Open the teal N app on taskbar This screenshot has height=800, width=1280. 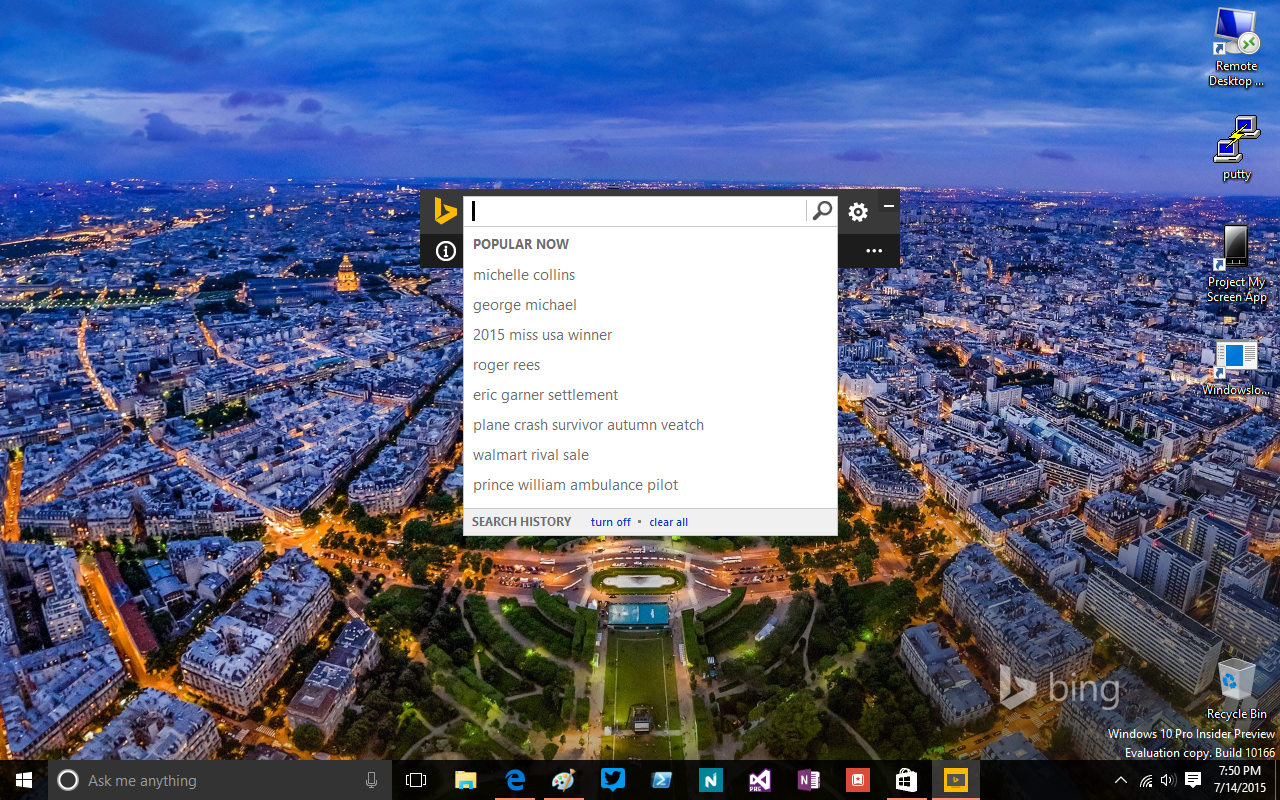pyautogui.click(x=711, y=780)
